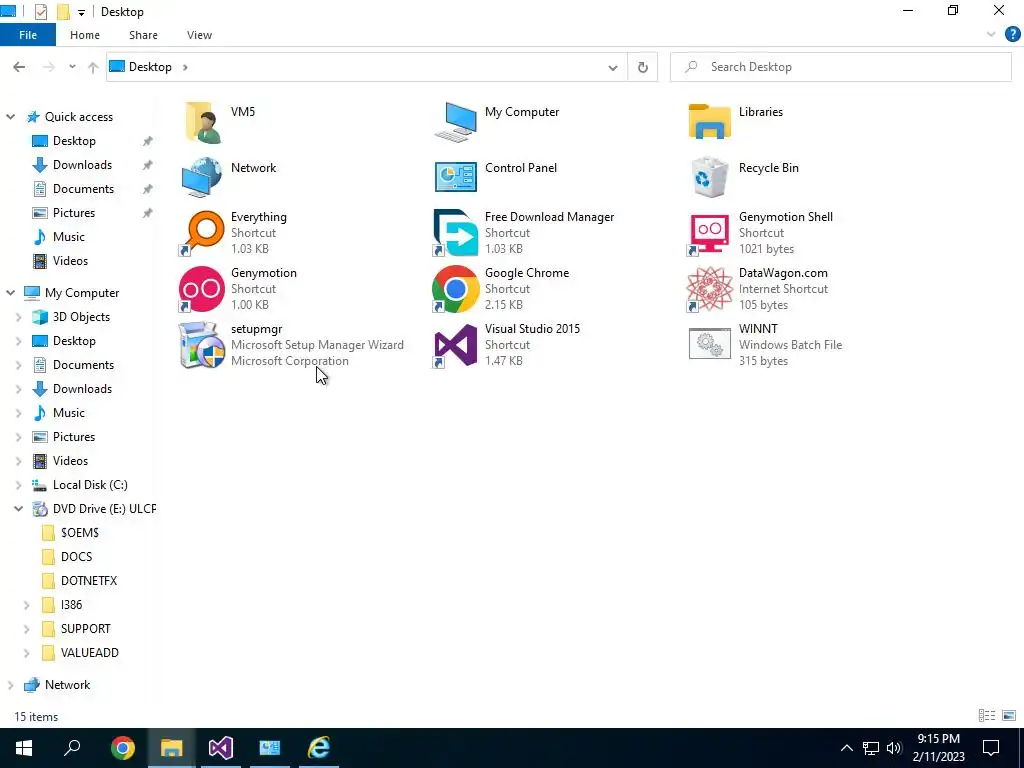
Task: Open Google Chrome from the taskbar
Action: point(123,748)
